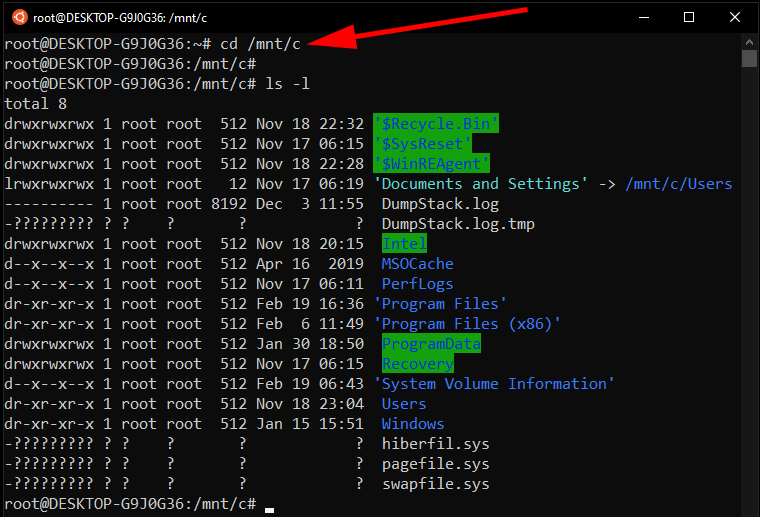
Task: Click the 'Program Files' directory name
Action: [440, 304]
